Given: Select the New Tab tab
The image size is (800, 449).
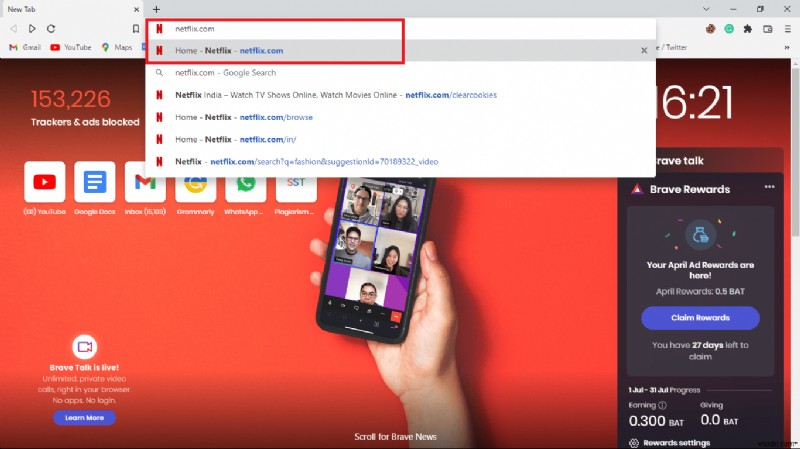Looking at the screenshot, I should pyautogui.click(x=71, y=9).
